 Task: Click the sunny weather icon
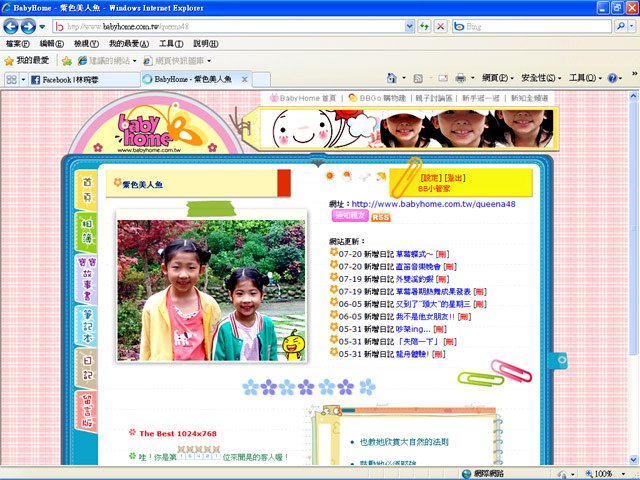pyautogui.click(x=330, y=176)
